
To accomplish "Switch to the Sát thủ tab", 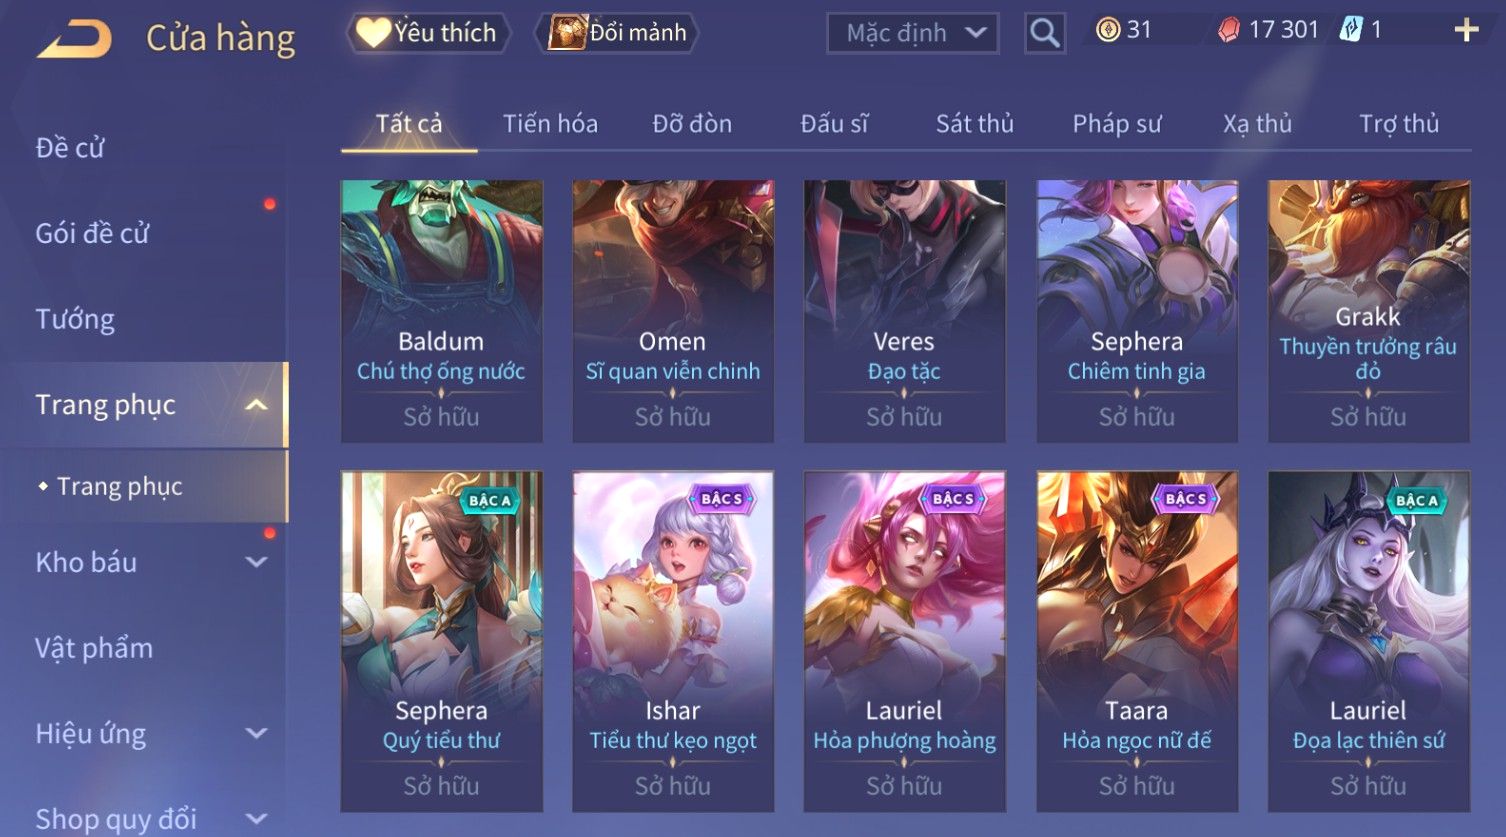I will pyautogui.click(x=975, y=124).
